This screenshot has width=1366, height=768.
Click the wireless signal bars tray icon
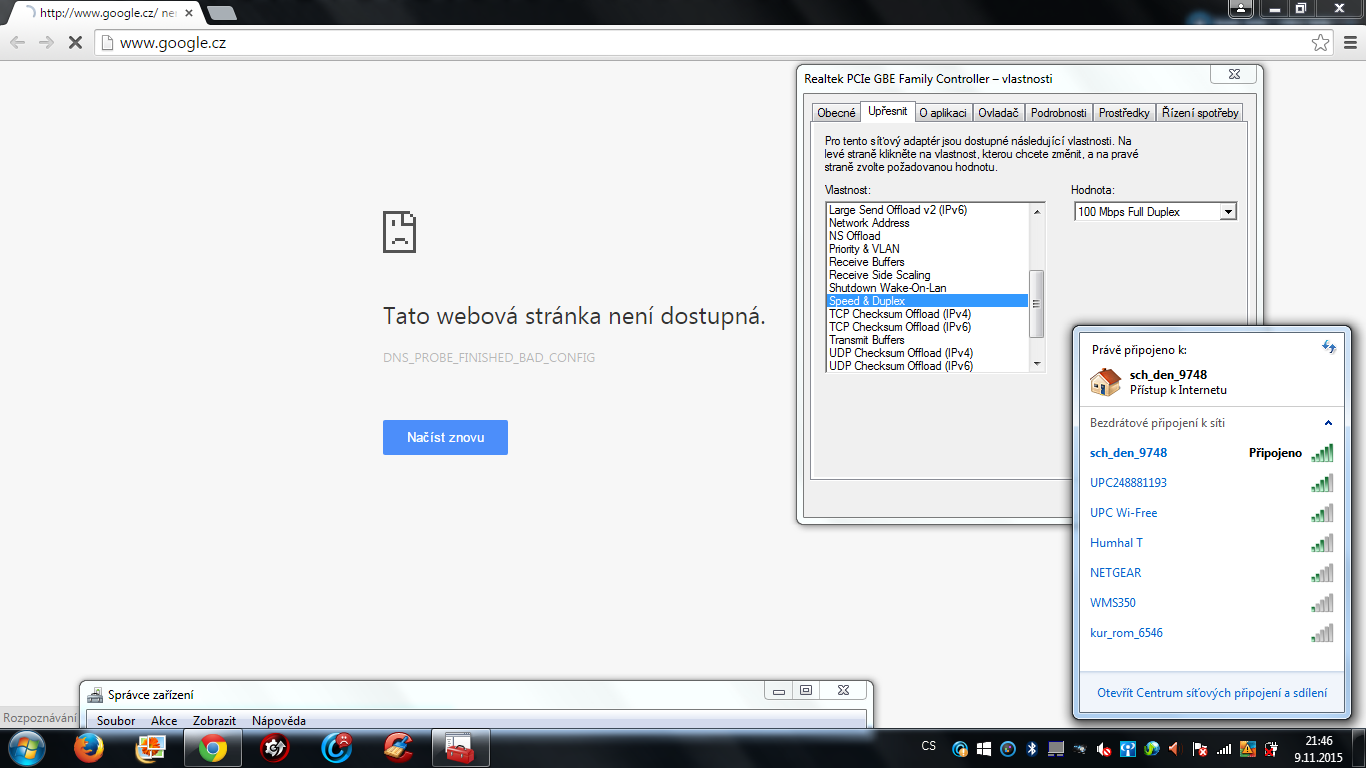[x=1223, y=748]
